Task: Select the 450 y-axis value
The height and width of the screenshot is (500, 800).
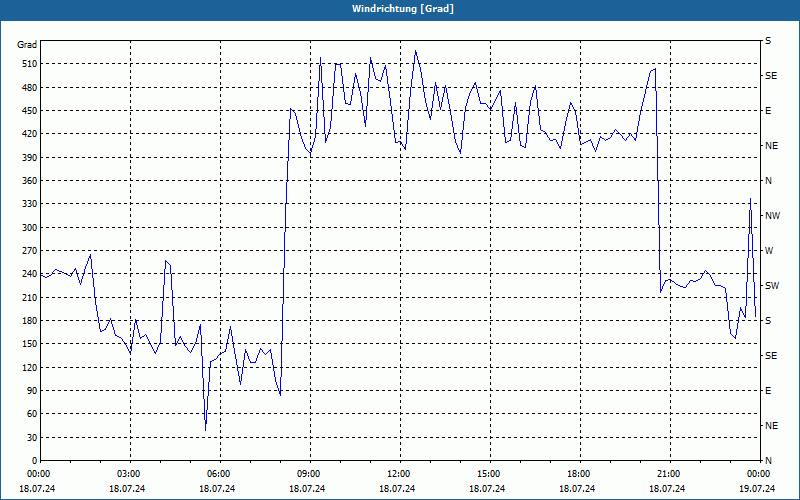Action: point(30,111)
